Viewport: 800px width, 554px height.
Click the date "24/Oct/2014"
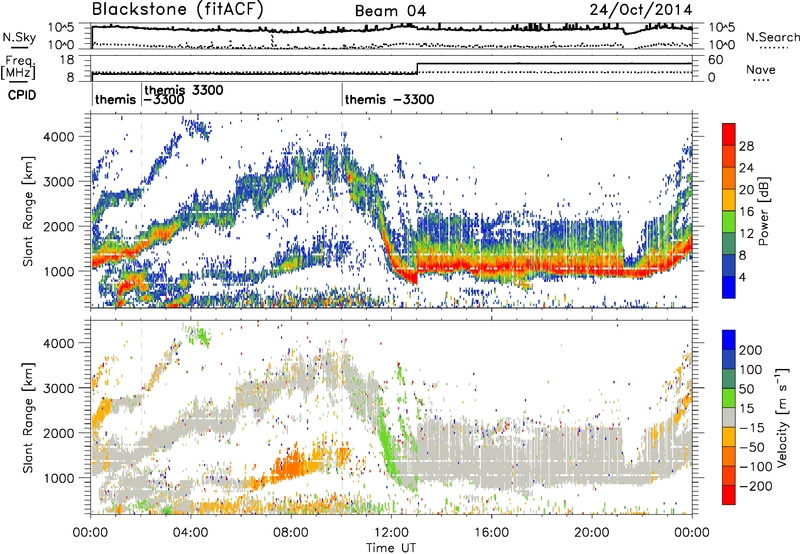(x=641, y=10)
